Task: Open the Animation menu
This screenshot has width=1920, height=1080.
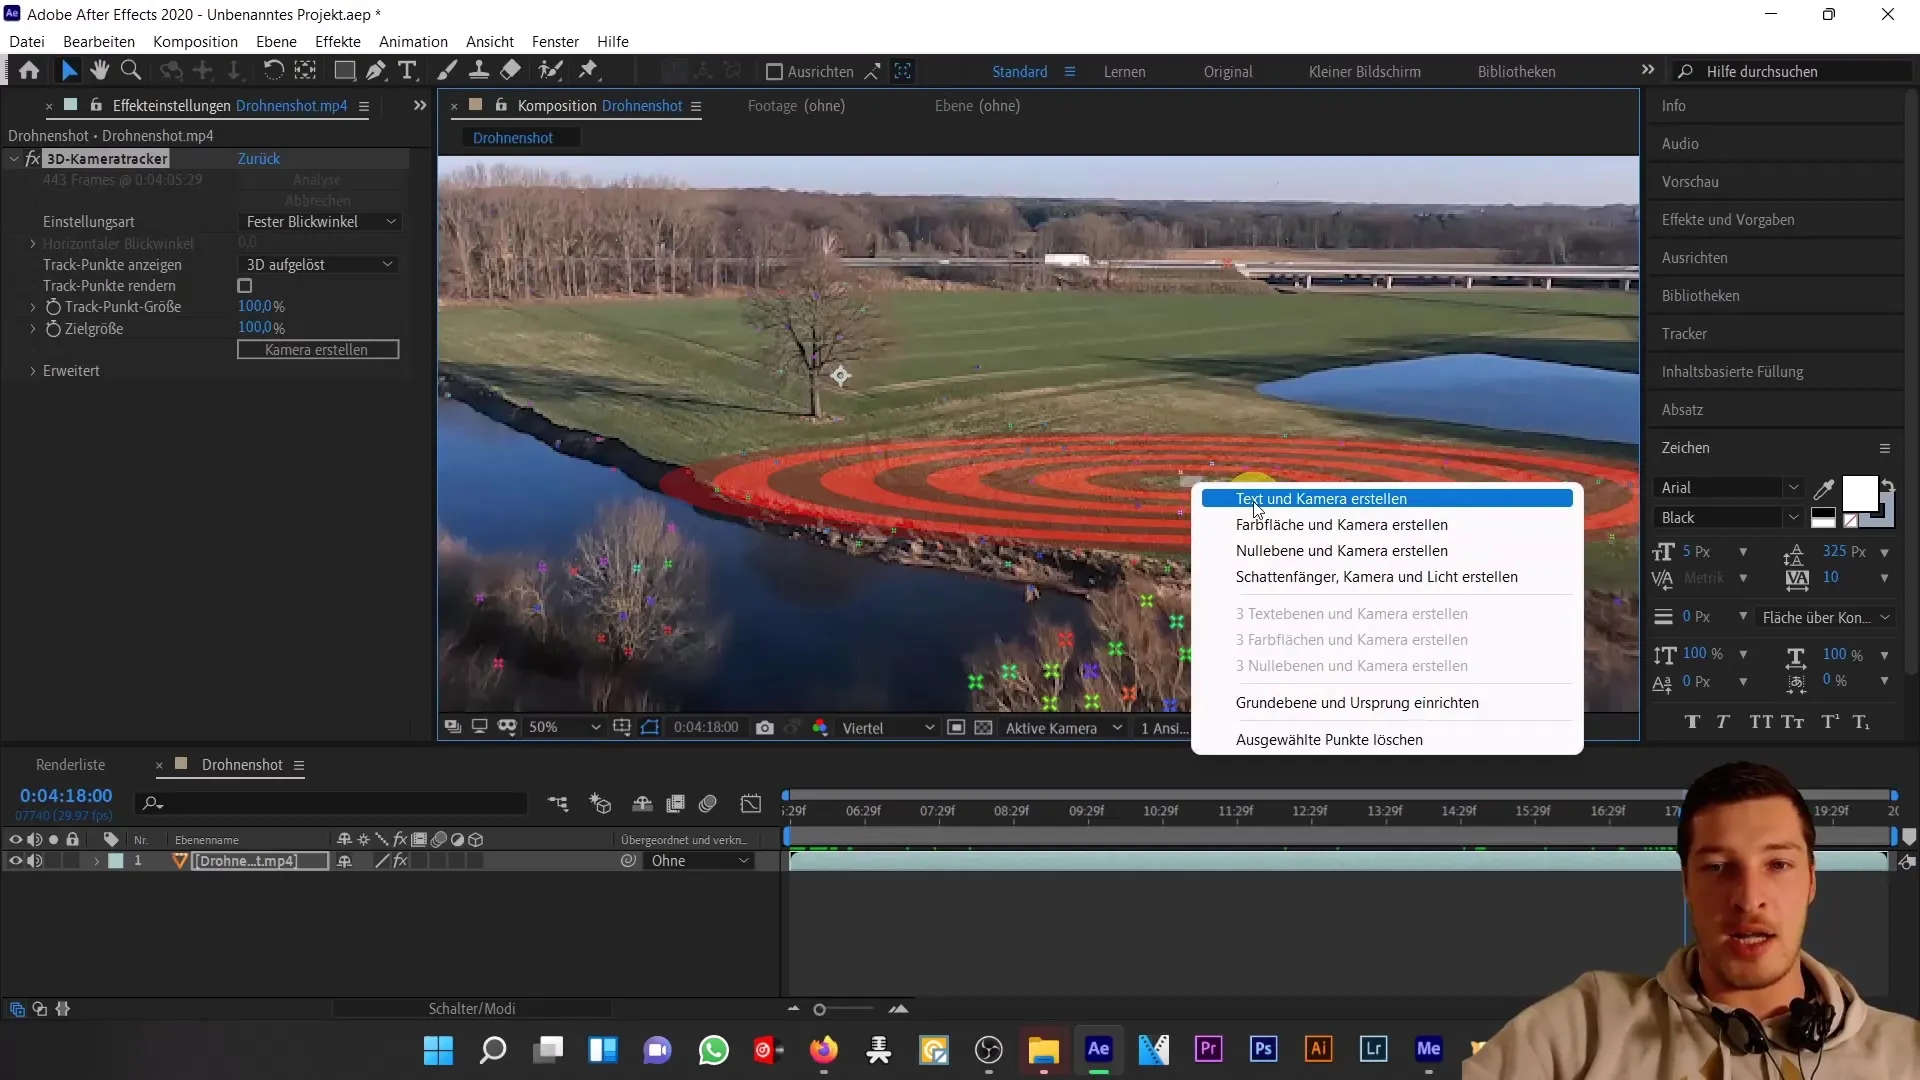Action: click(x=413, y=42)
